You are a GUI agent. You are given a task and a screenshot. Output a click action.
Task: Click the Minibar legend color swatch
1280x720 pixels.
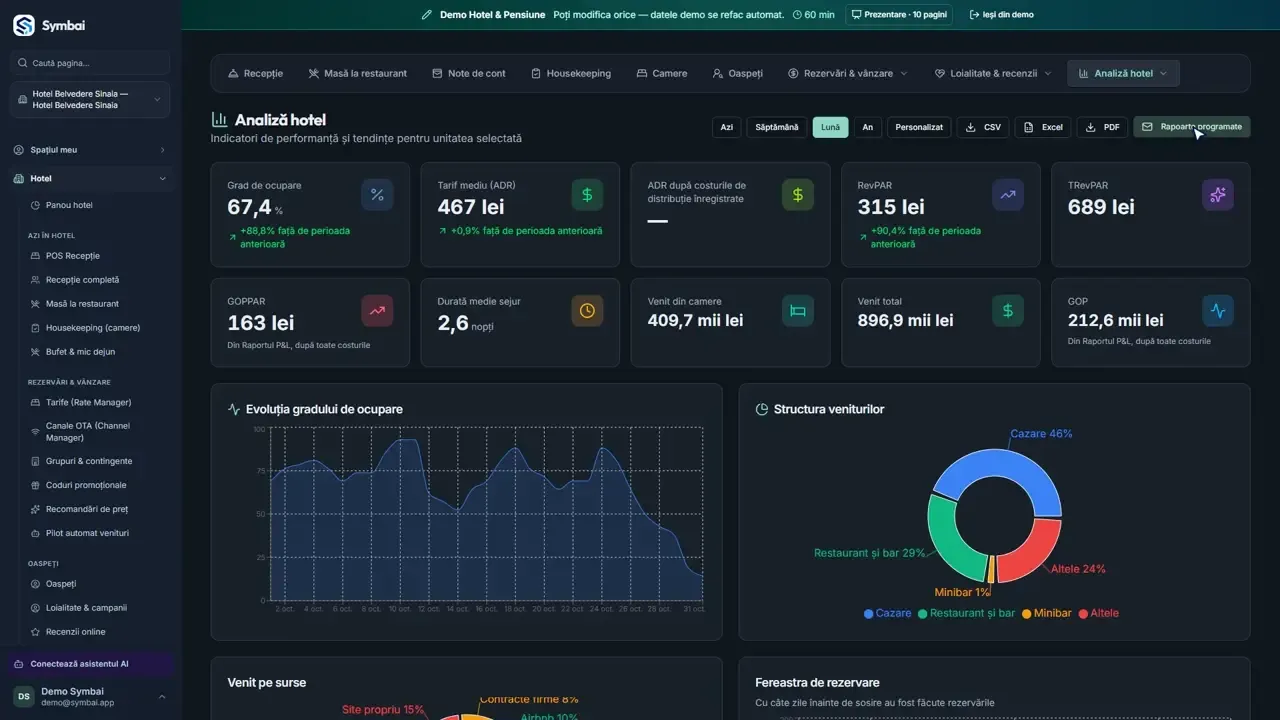coord(1026,613)
